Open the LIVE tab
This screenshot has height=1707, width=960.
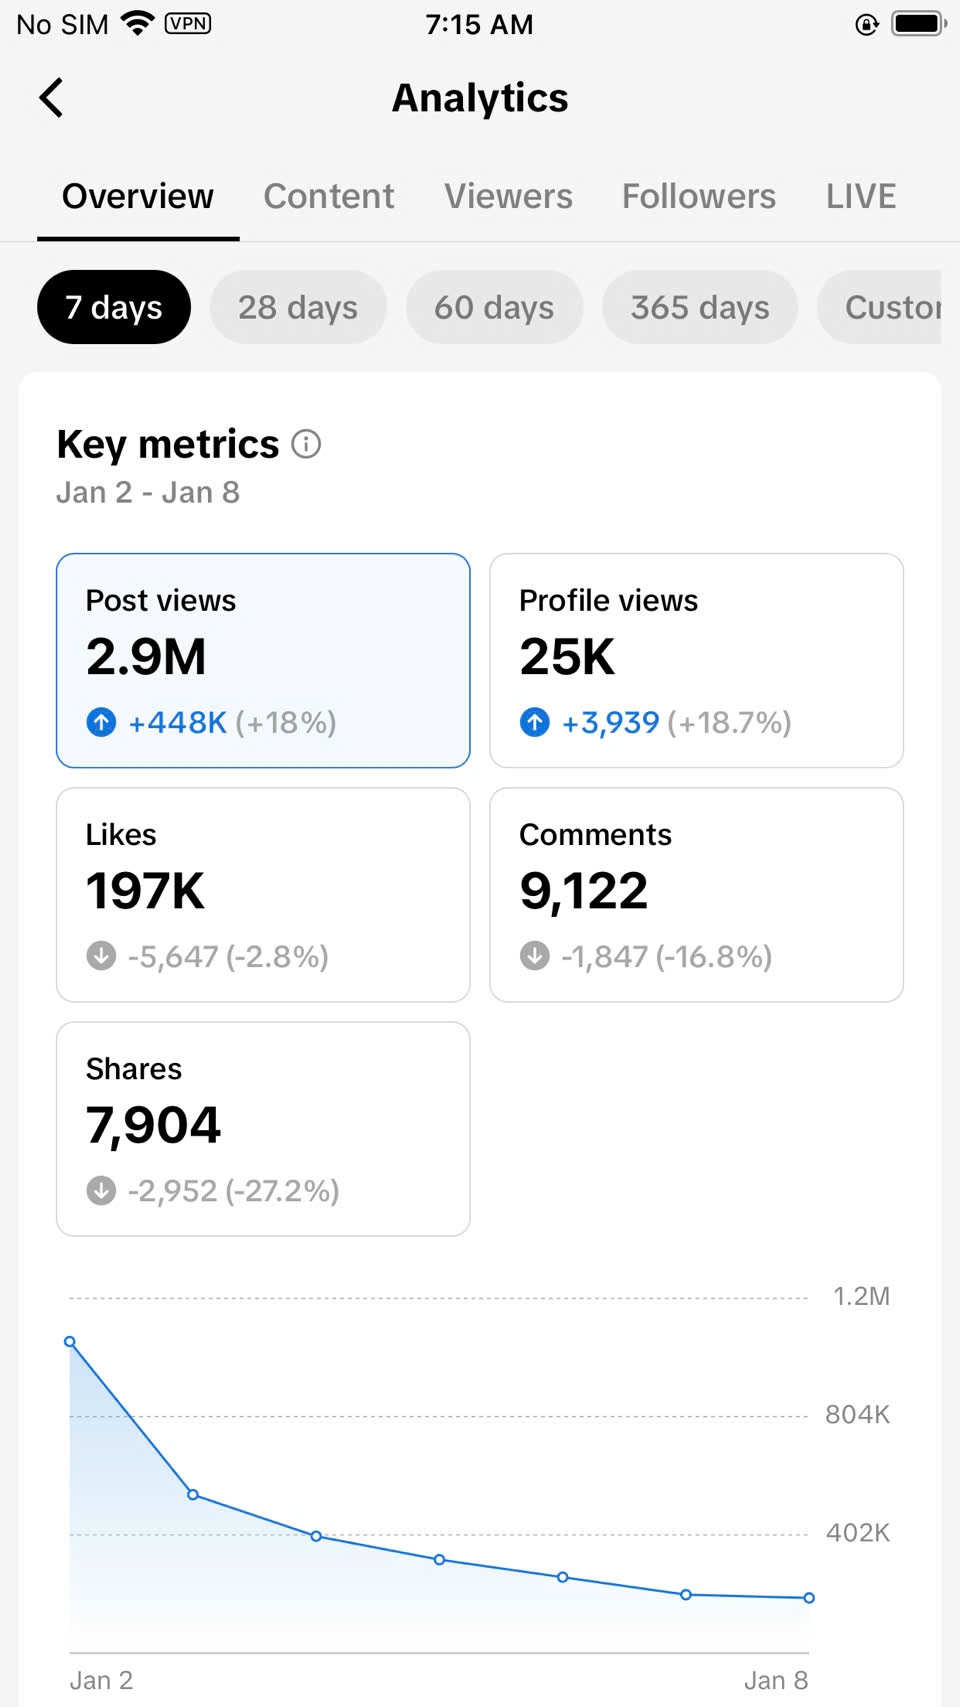[860, 196]
